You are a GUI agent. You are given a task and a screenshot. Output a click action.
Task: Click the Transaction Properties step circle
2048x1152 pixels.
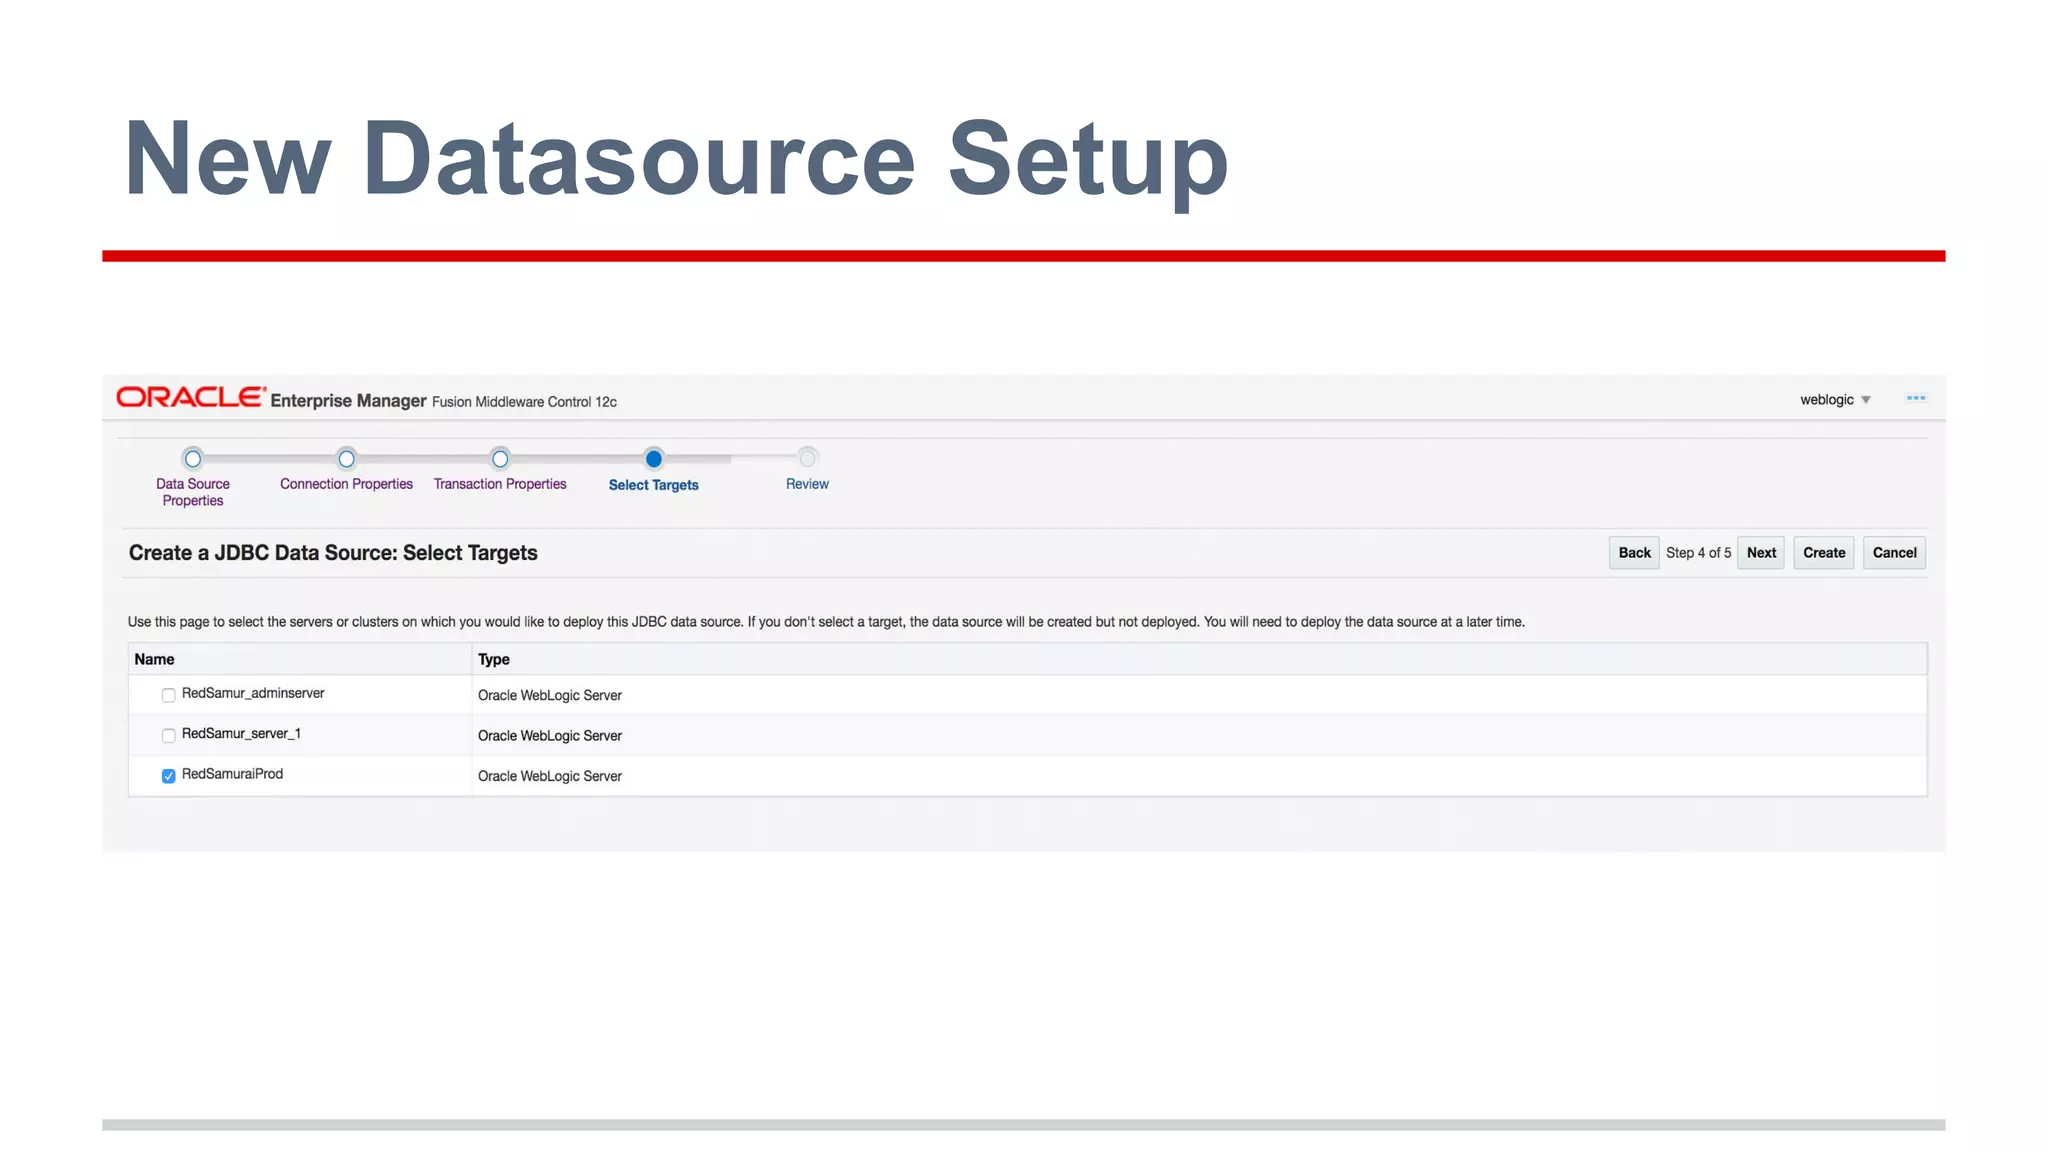tap(500, 459)
